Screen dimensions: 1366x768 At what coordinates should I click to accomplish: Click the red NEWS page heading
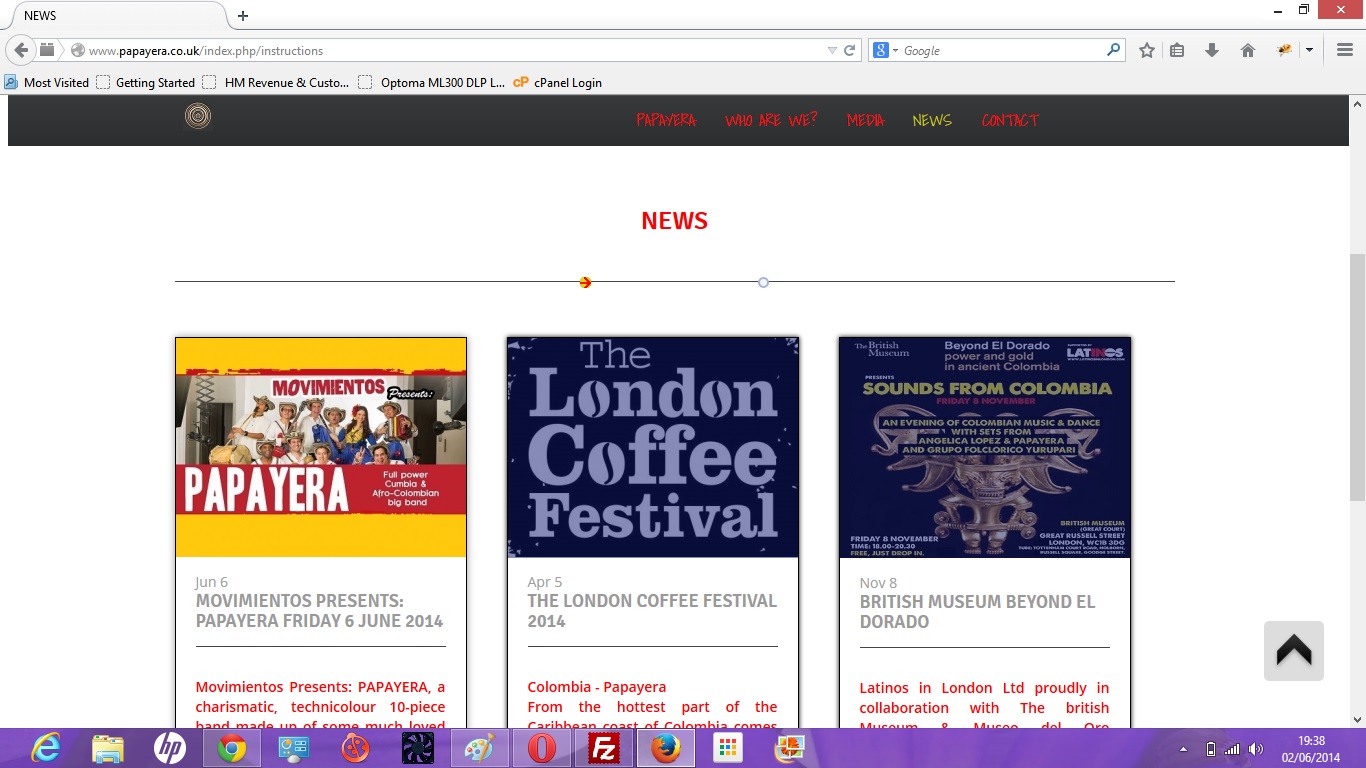(x=675, y=221)
